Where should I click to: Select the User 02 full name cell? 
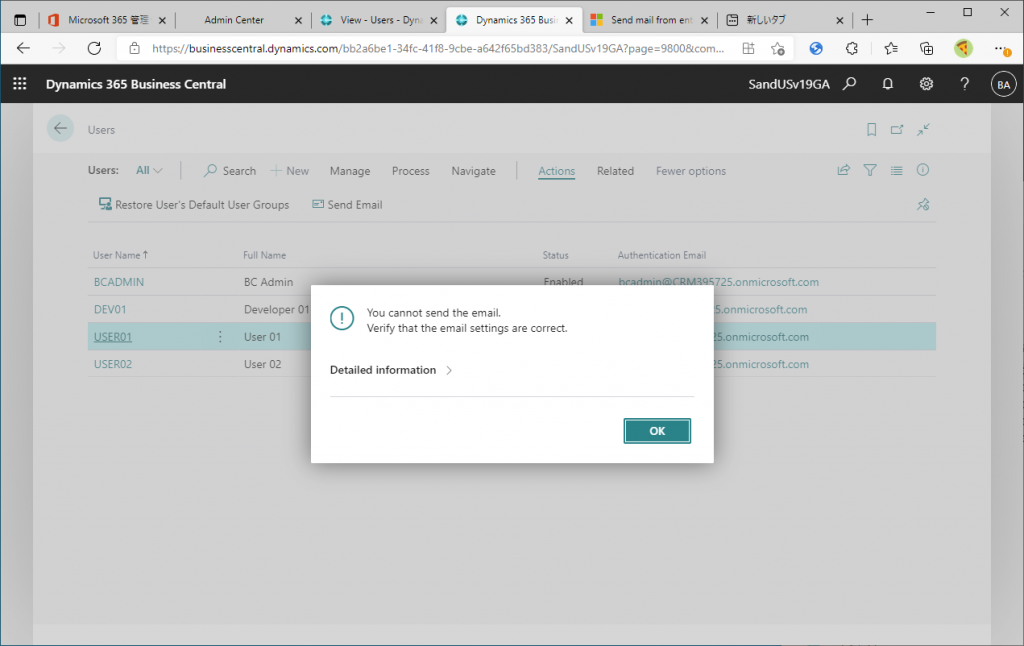pyautogui.click(x=263, y=364)
